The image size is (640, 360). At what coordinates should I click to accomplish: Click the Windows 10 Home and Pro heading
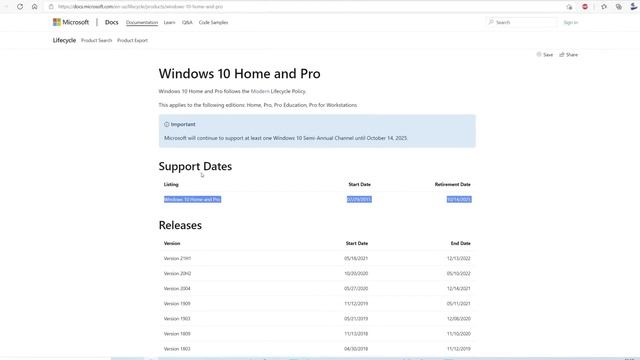pyautogui.click(x=240, y=74)
